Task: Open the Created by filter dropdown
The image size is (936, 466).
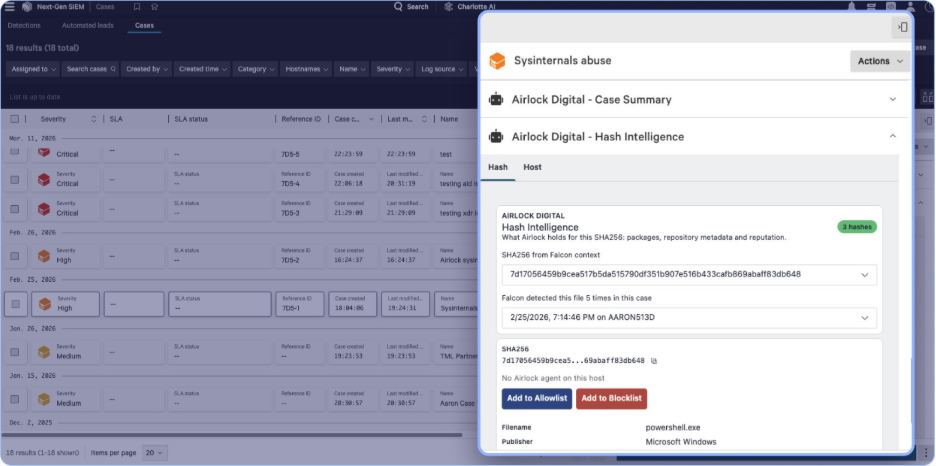Action: [x=146, y=69]
